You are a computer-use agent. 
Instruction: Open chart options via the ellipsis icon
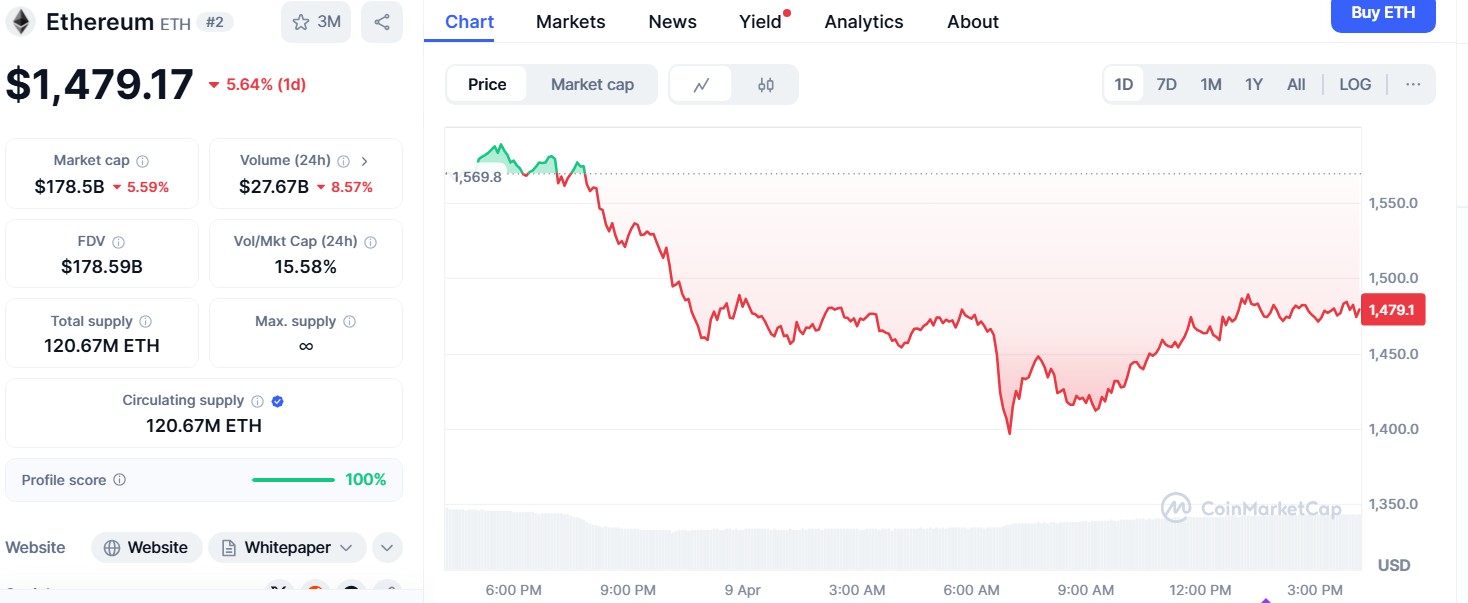click(x=1413, y=84)
